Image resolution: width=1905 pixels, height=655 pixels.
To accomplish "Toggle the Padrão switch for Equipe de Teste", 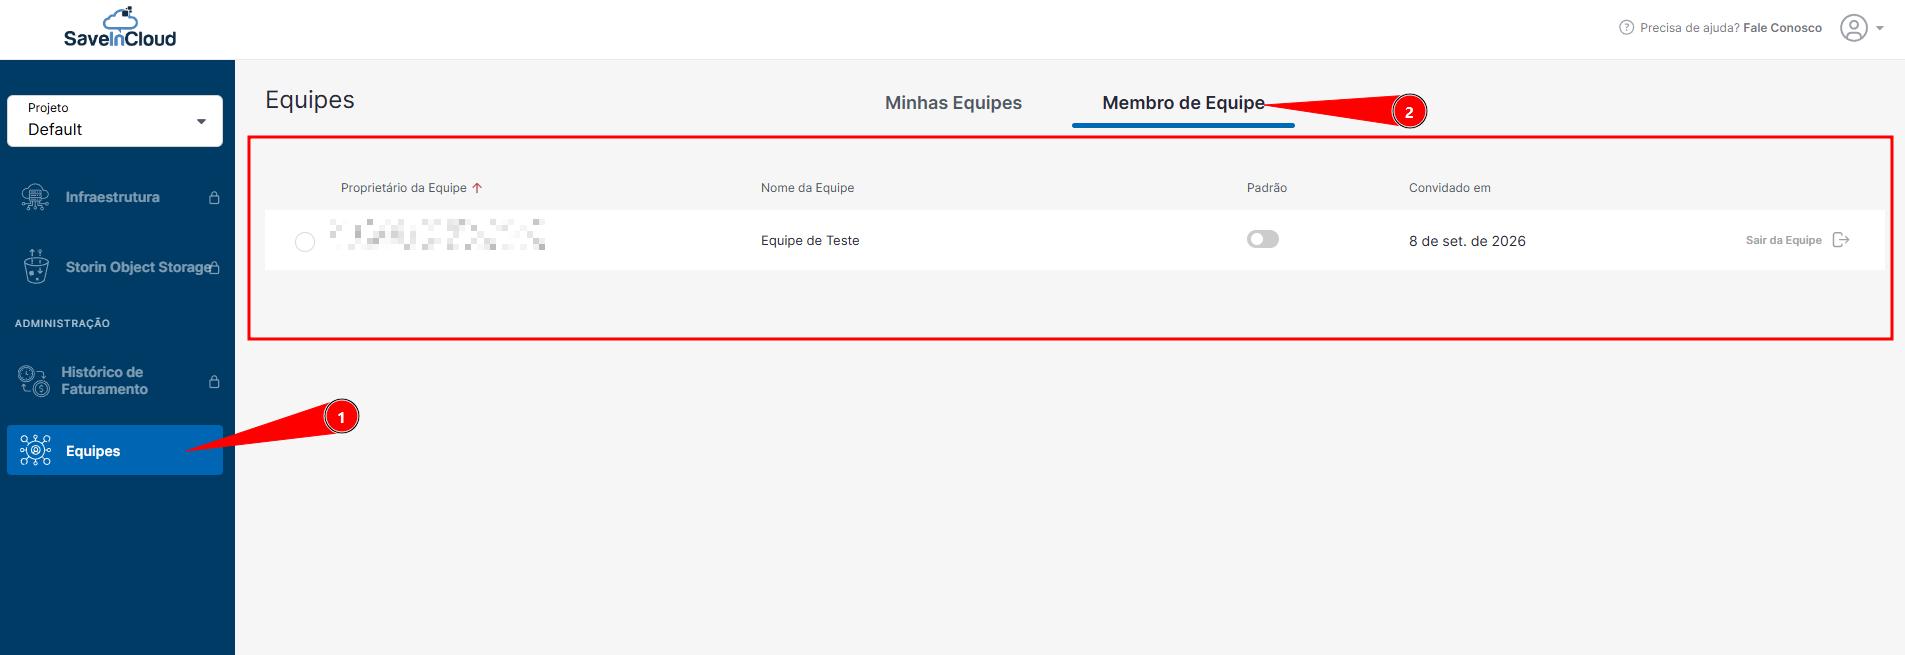I will pos(1263,239).
